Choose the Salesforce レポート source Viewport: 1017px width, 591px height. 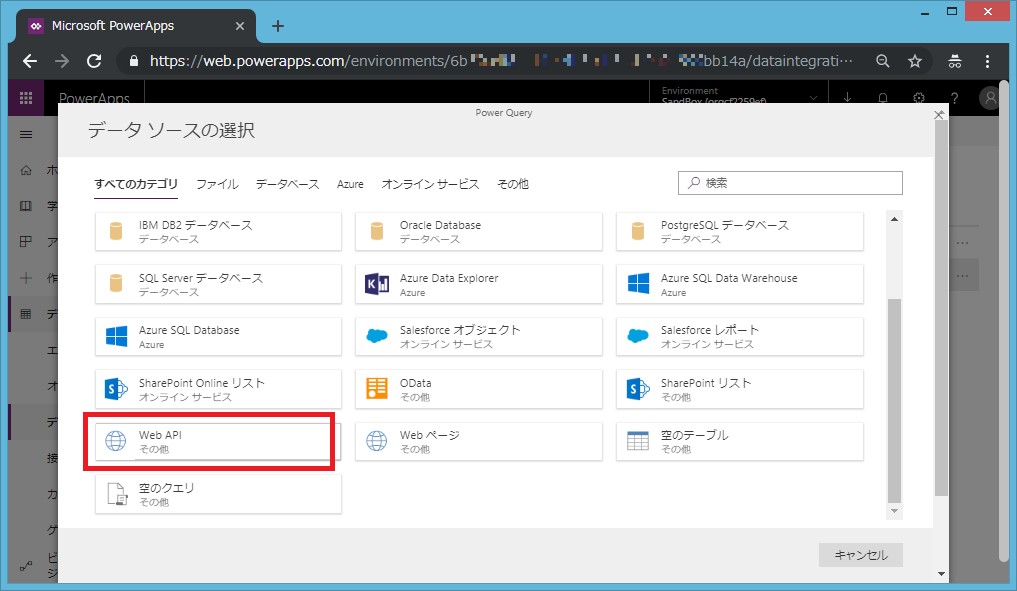pyautogui.click(x=739, y=337)
